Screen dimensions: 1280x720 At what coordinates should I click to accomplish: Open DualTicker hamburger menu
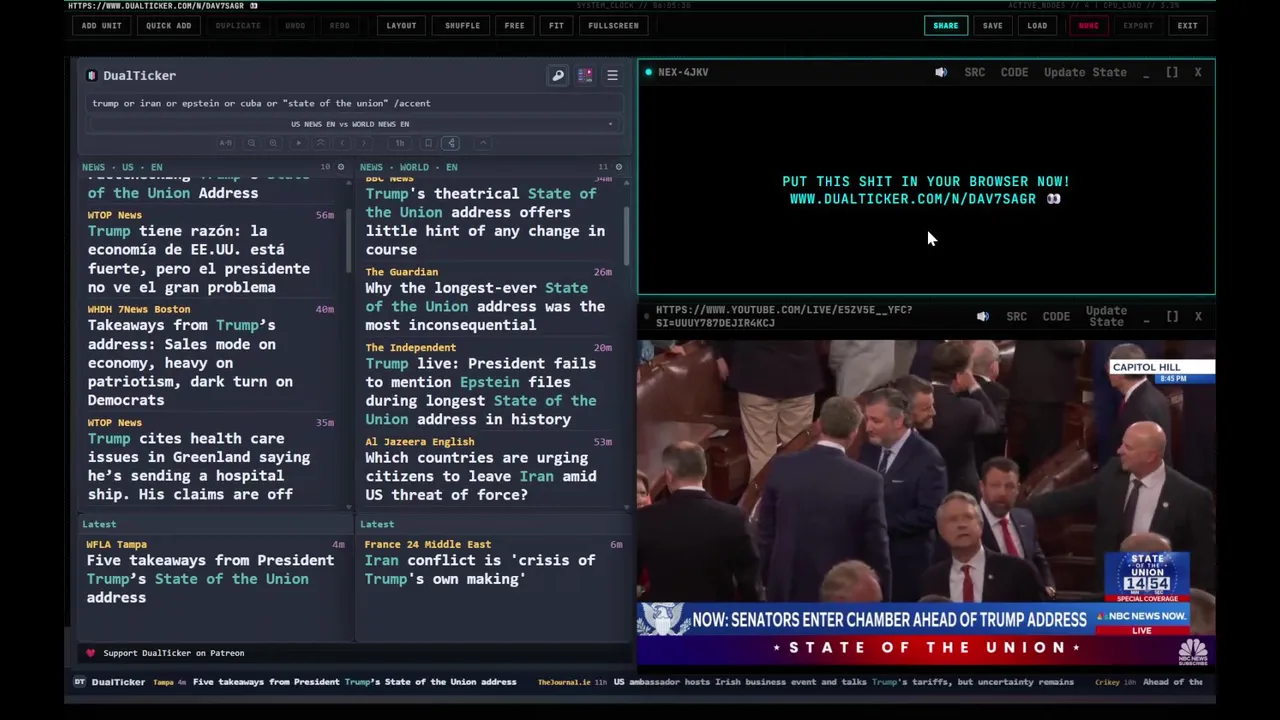coord(612,75)
